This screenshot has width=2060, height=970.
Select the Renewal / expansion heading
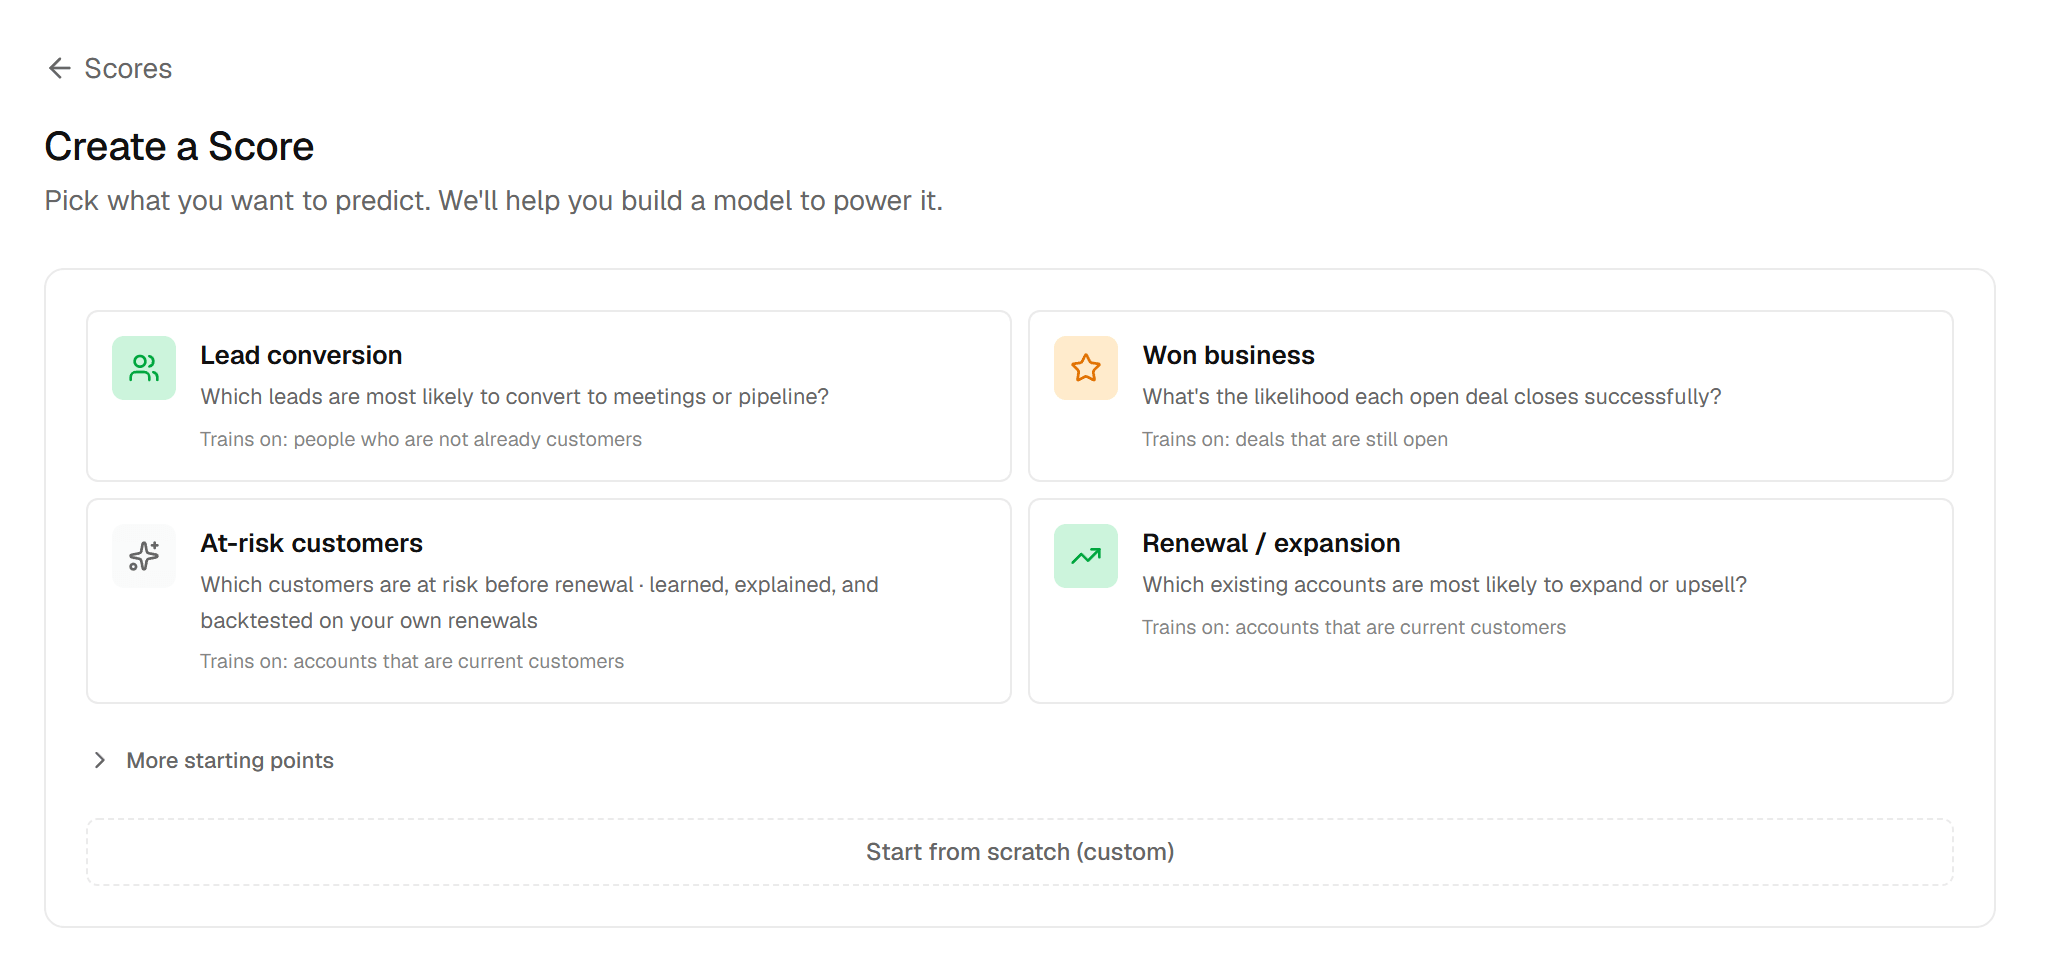(1271, 543)
